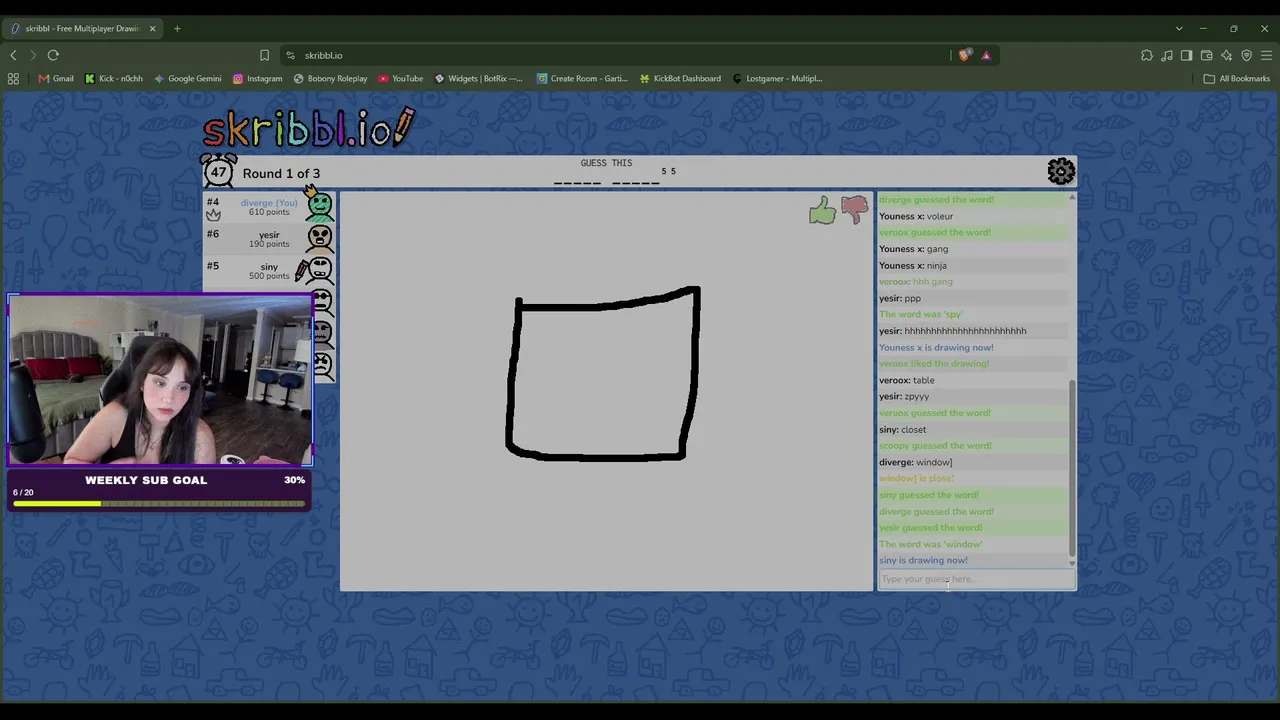Open the Brave Wallet icon

tap(1206, 55)
